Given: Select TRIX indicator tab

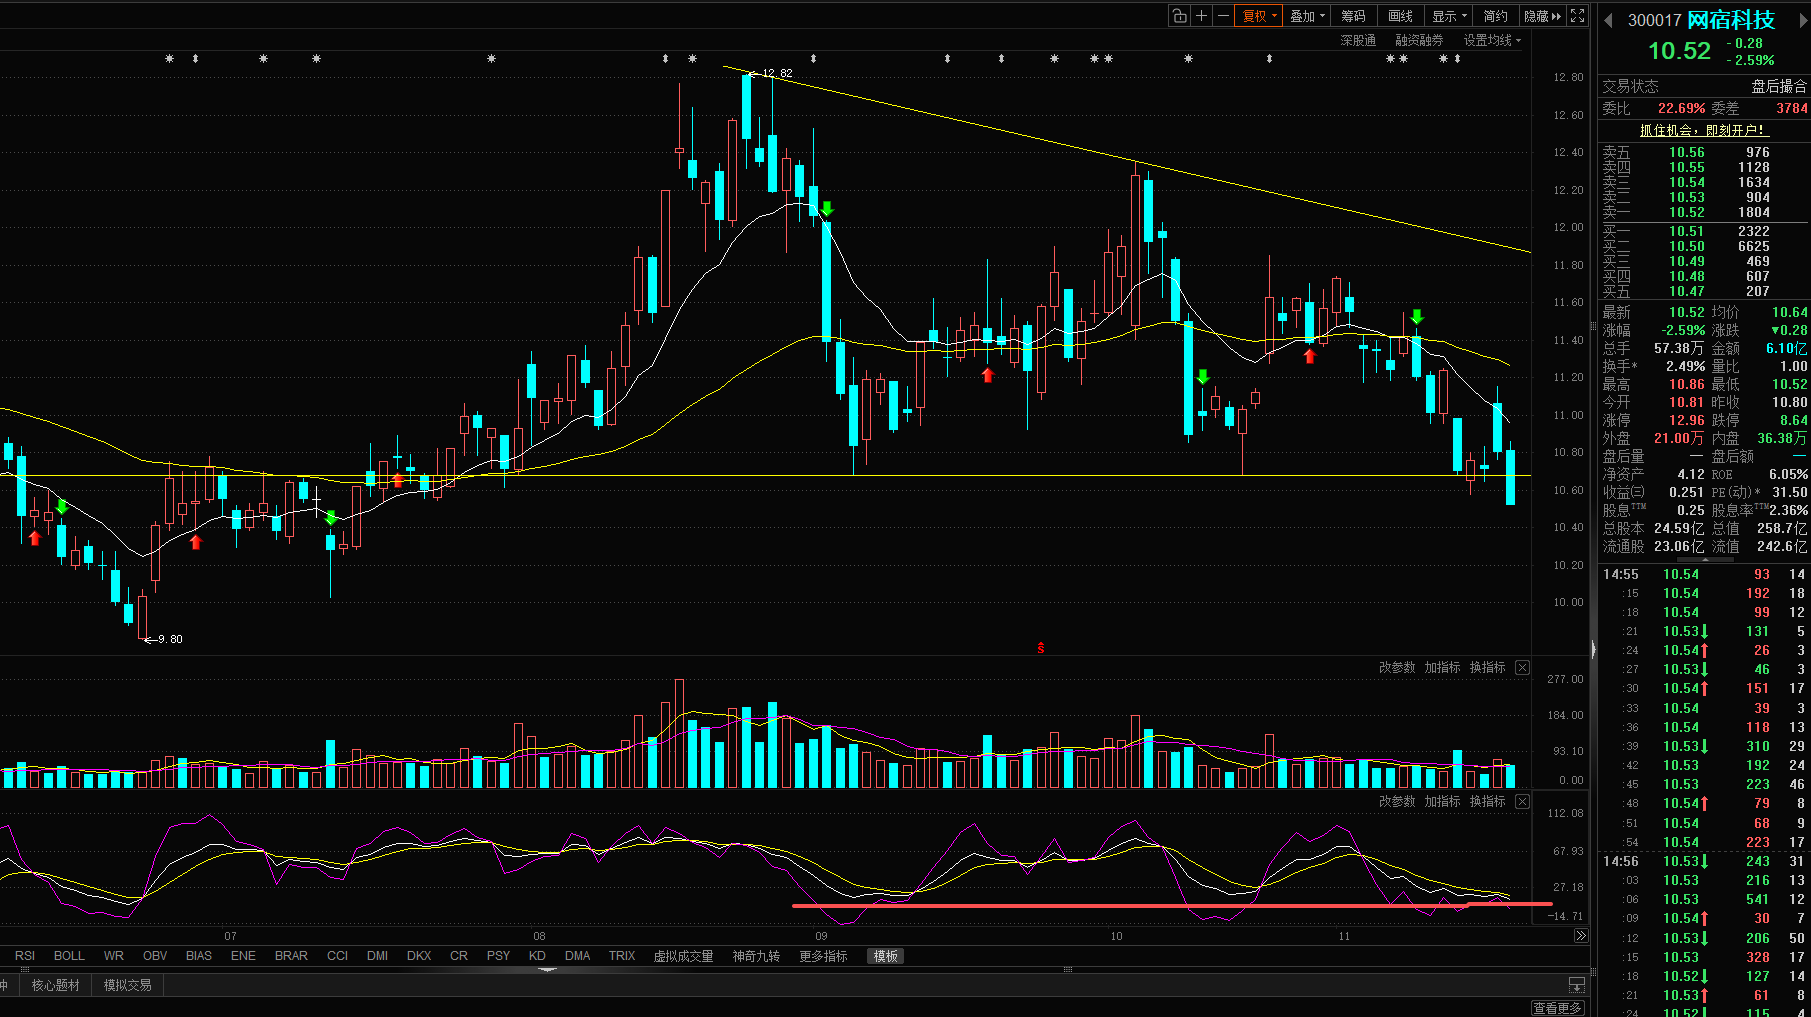Looking at the screenshot, I should coord(622,956).
